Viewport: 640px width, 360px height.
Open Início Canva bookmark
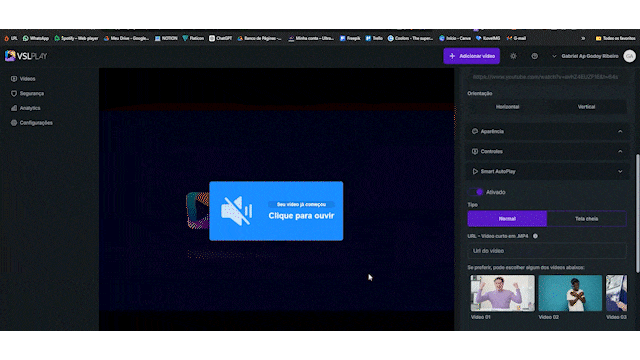click(455, 38)
